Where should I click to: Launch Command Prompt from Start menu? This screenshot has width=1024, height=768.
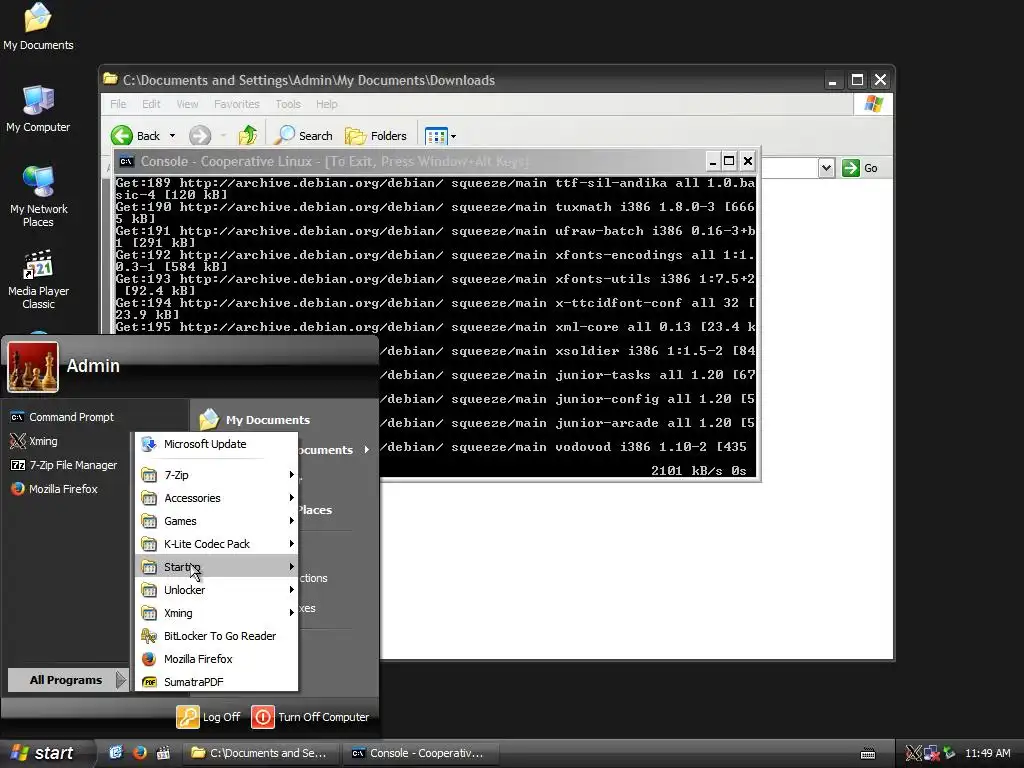point(62,417)
